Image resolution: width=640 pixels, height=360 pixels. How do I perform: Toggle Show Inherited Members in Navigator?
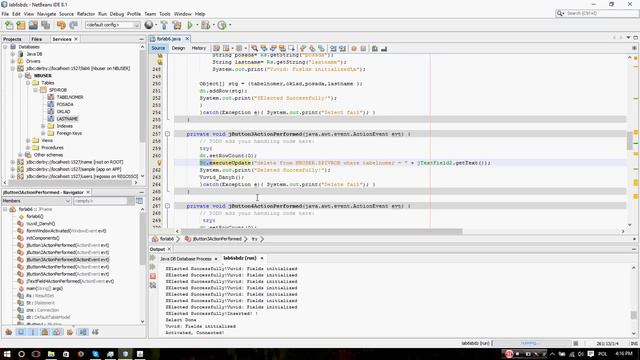pos(9,332)
